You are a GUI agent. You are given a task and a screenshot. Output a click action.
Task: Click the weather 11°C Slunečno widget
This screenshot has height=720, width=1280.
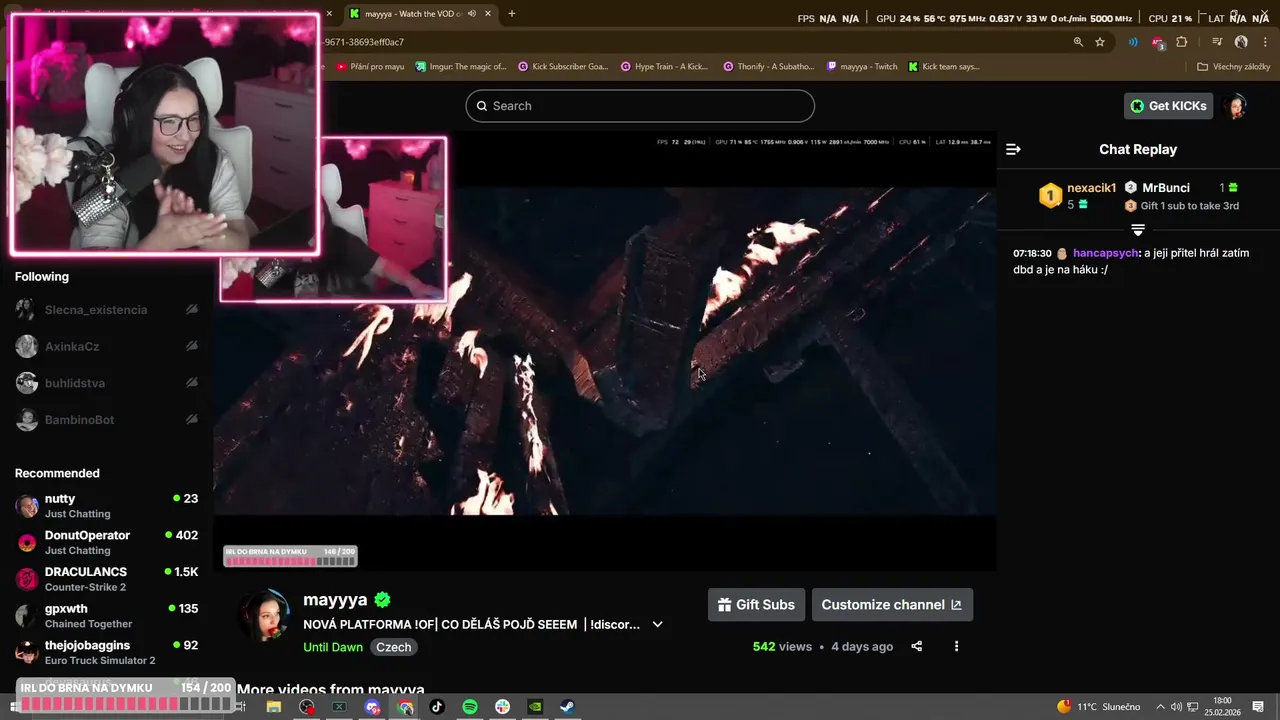point(1098,707)
